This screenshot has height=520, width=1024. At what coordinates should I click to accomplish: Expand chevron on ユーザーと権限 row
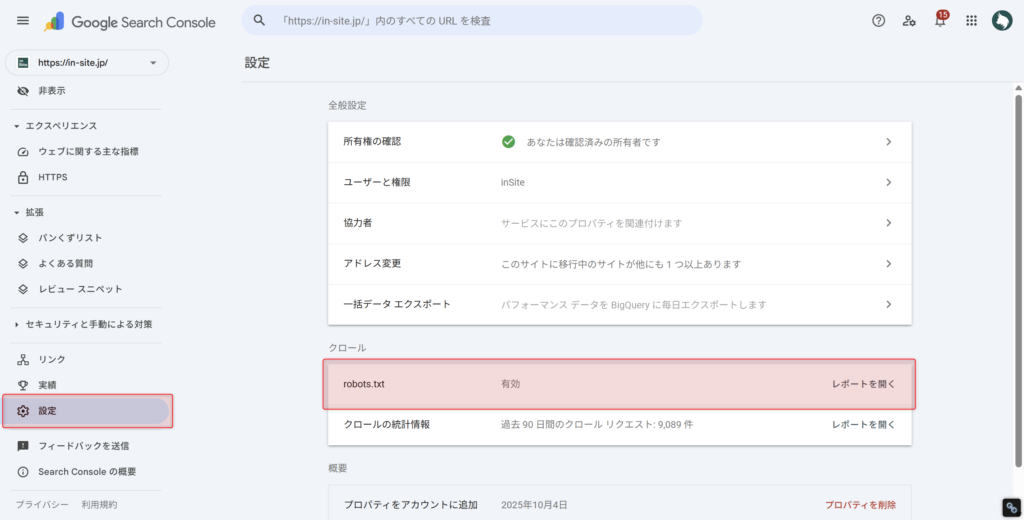tap(889, 182)
